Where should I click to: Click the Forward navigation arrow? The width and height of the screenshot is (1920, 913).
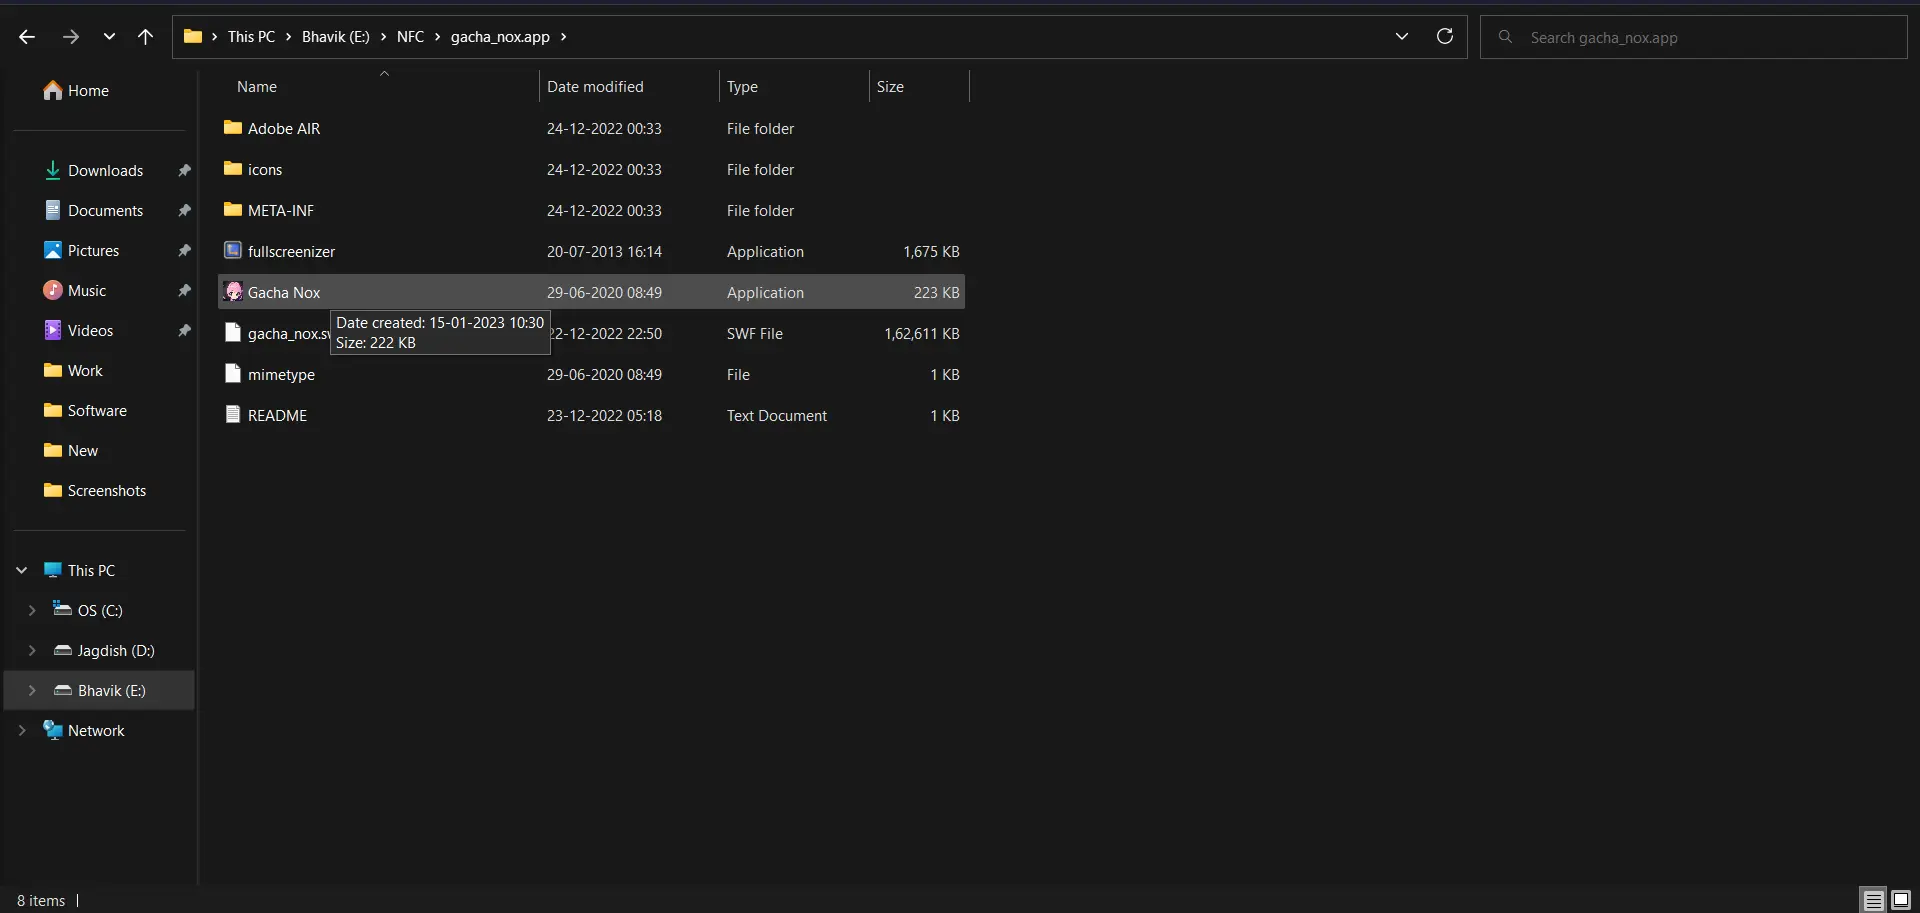pyautogui.click(x=70, y=37)
